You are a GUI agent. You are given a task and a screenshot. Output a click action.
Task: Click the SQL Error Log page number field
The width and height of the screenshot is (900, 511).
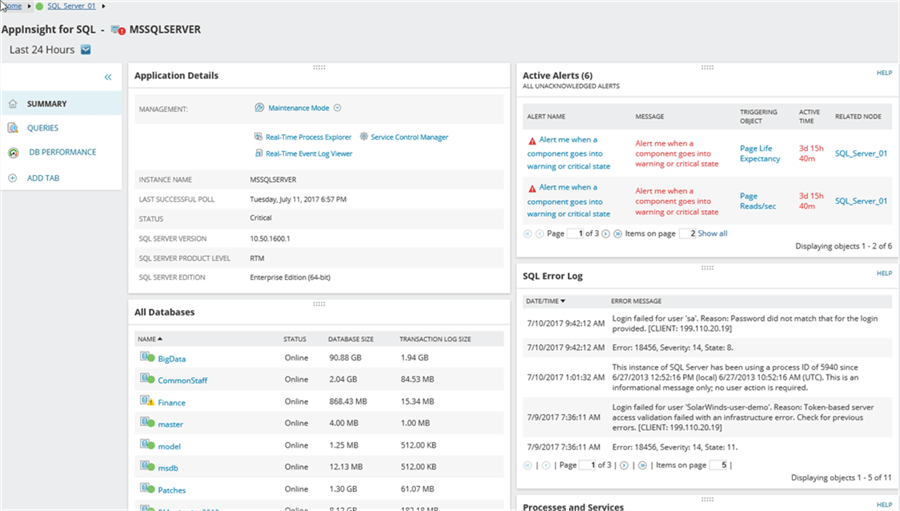(587, 465)
